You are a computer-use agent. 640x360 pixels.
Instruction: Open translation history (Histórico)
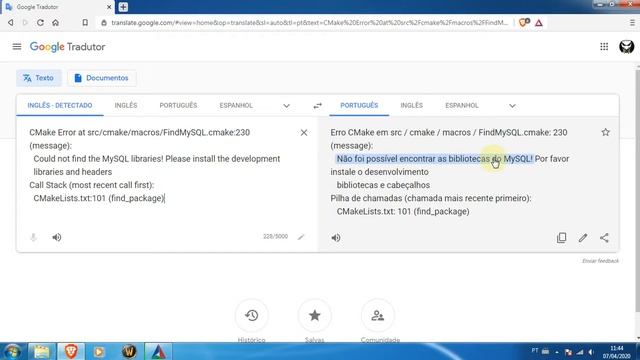251,316
